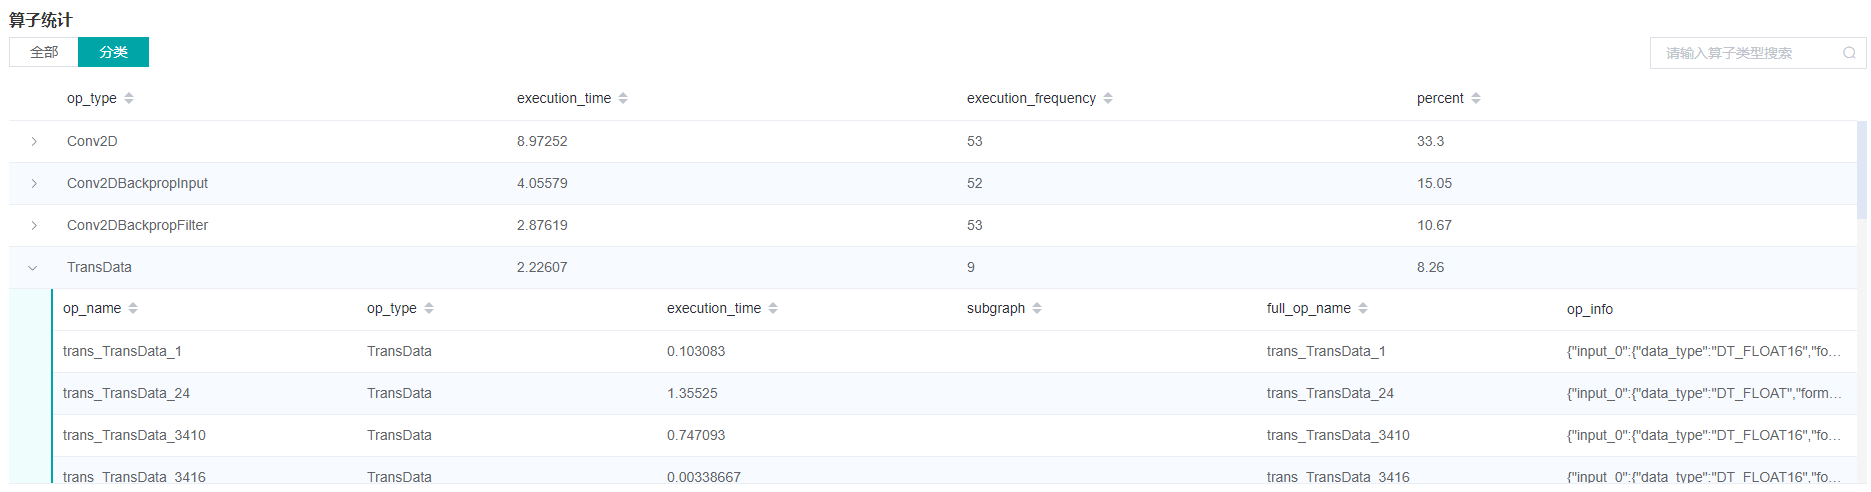Click the search magnifier icon
1871x492 pixels.
(1849, 53)
